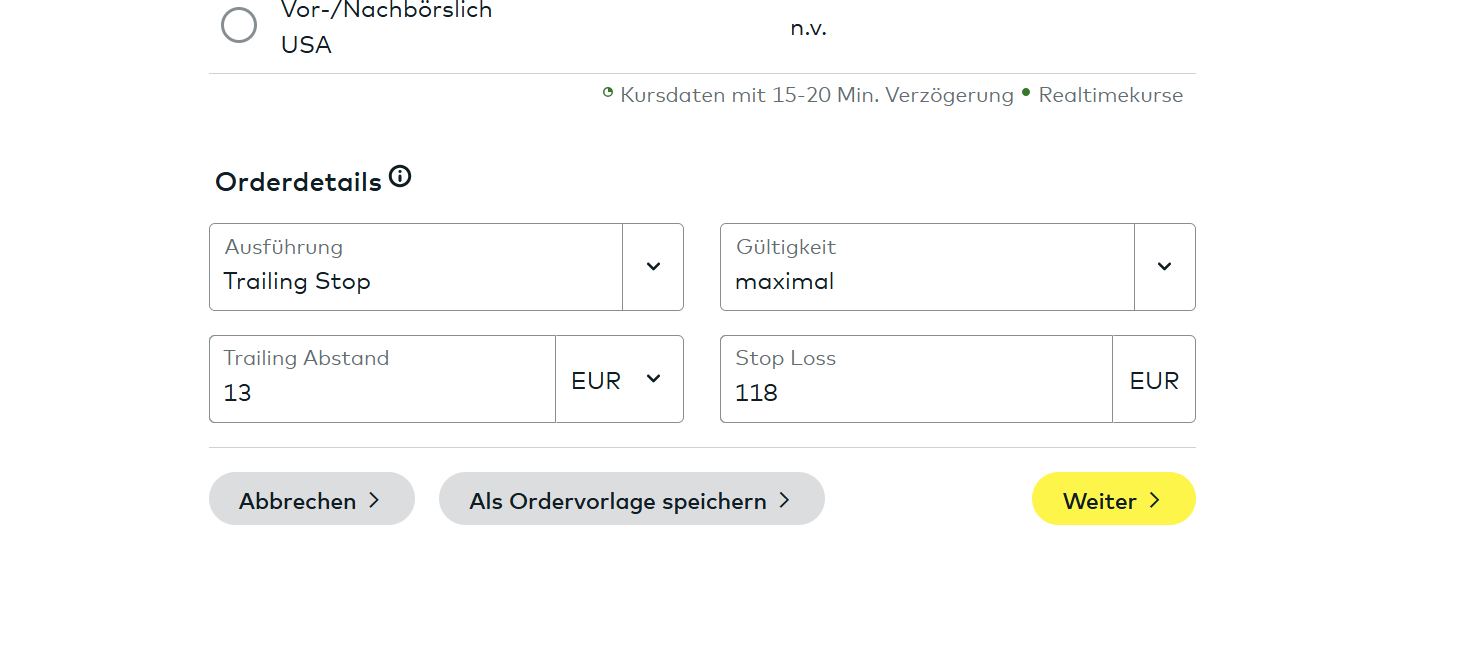This screenshot has height=651, width=1465.
Task: Click the arrow icon inside Abbrechen button
Action: click(374, 500)
